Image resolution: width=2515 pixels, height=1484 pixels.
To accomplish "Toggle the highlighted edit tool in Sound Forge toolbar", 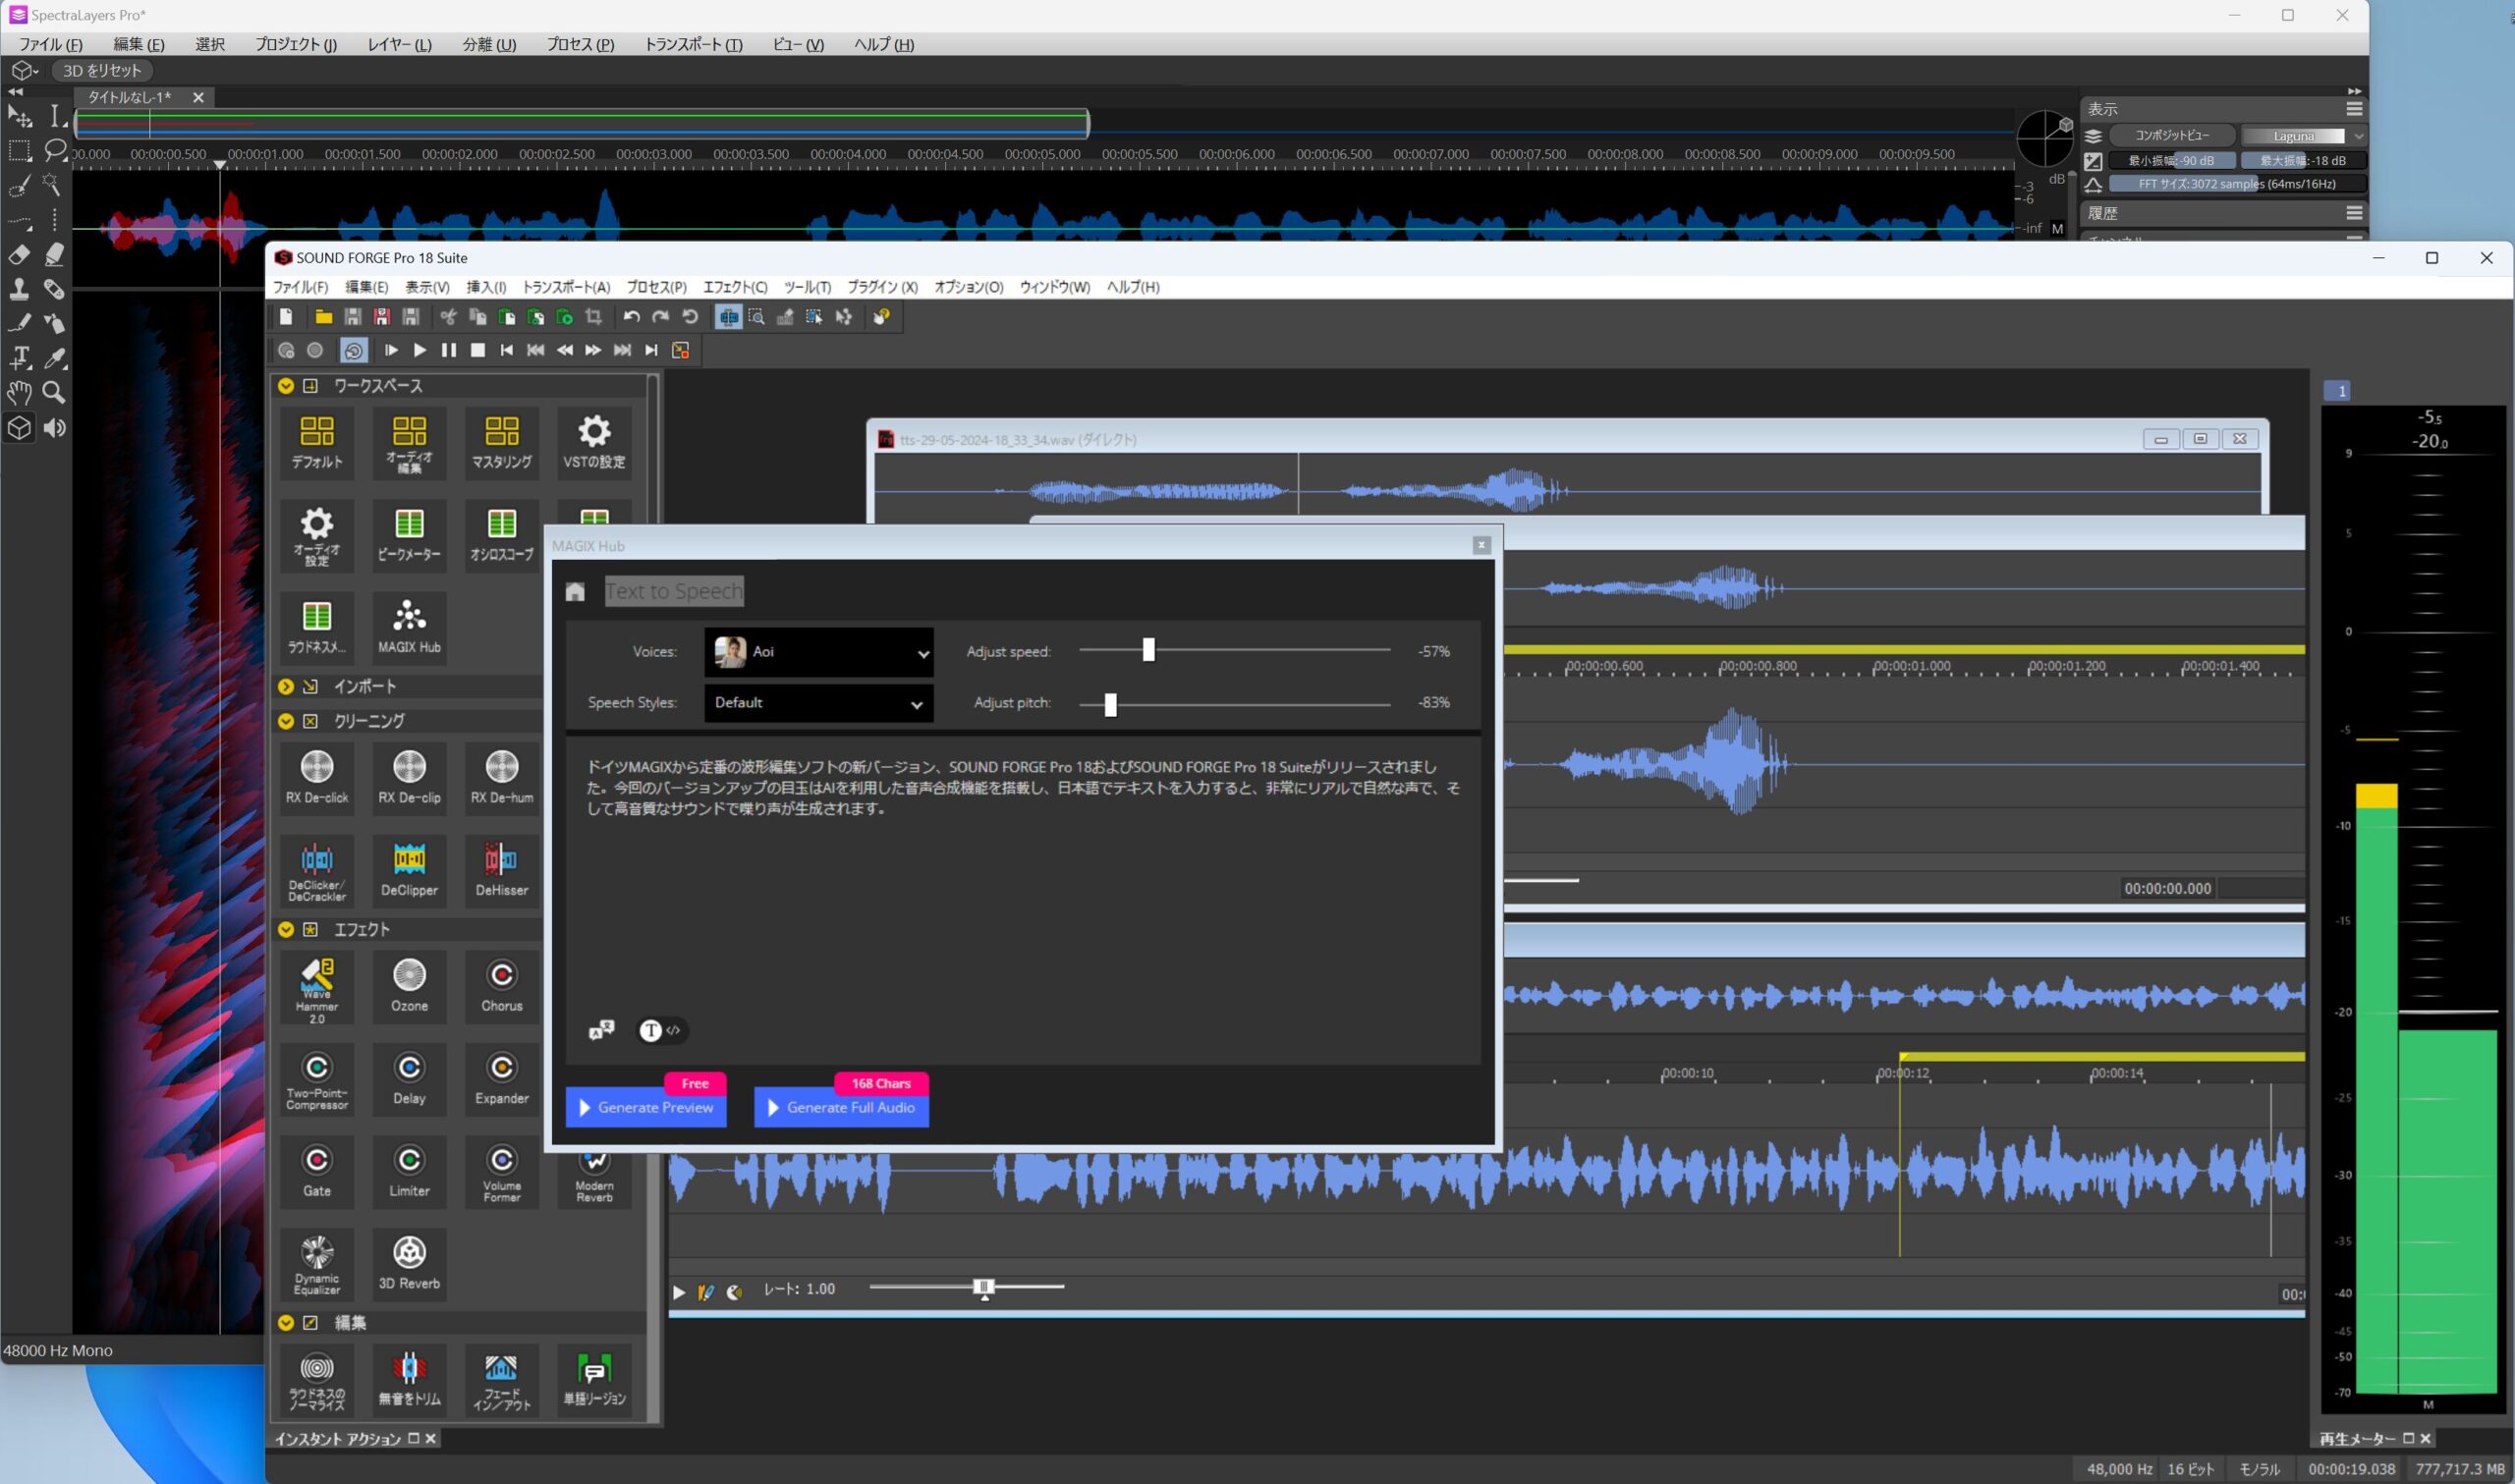I will pyautogui.click(x=728, y=317).
